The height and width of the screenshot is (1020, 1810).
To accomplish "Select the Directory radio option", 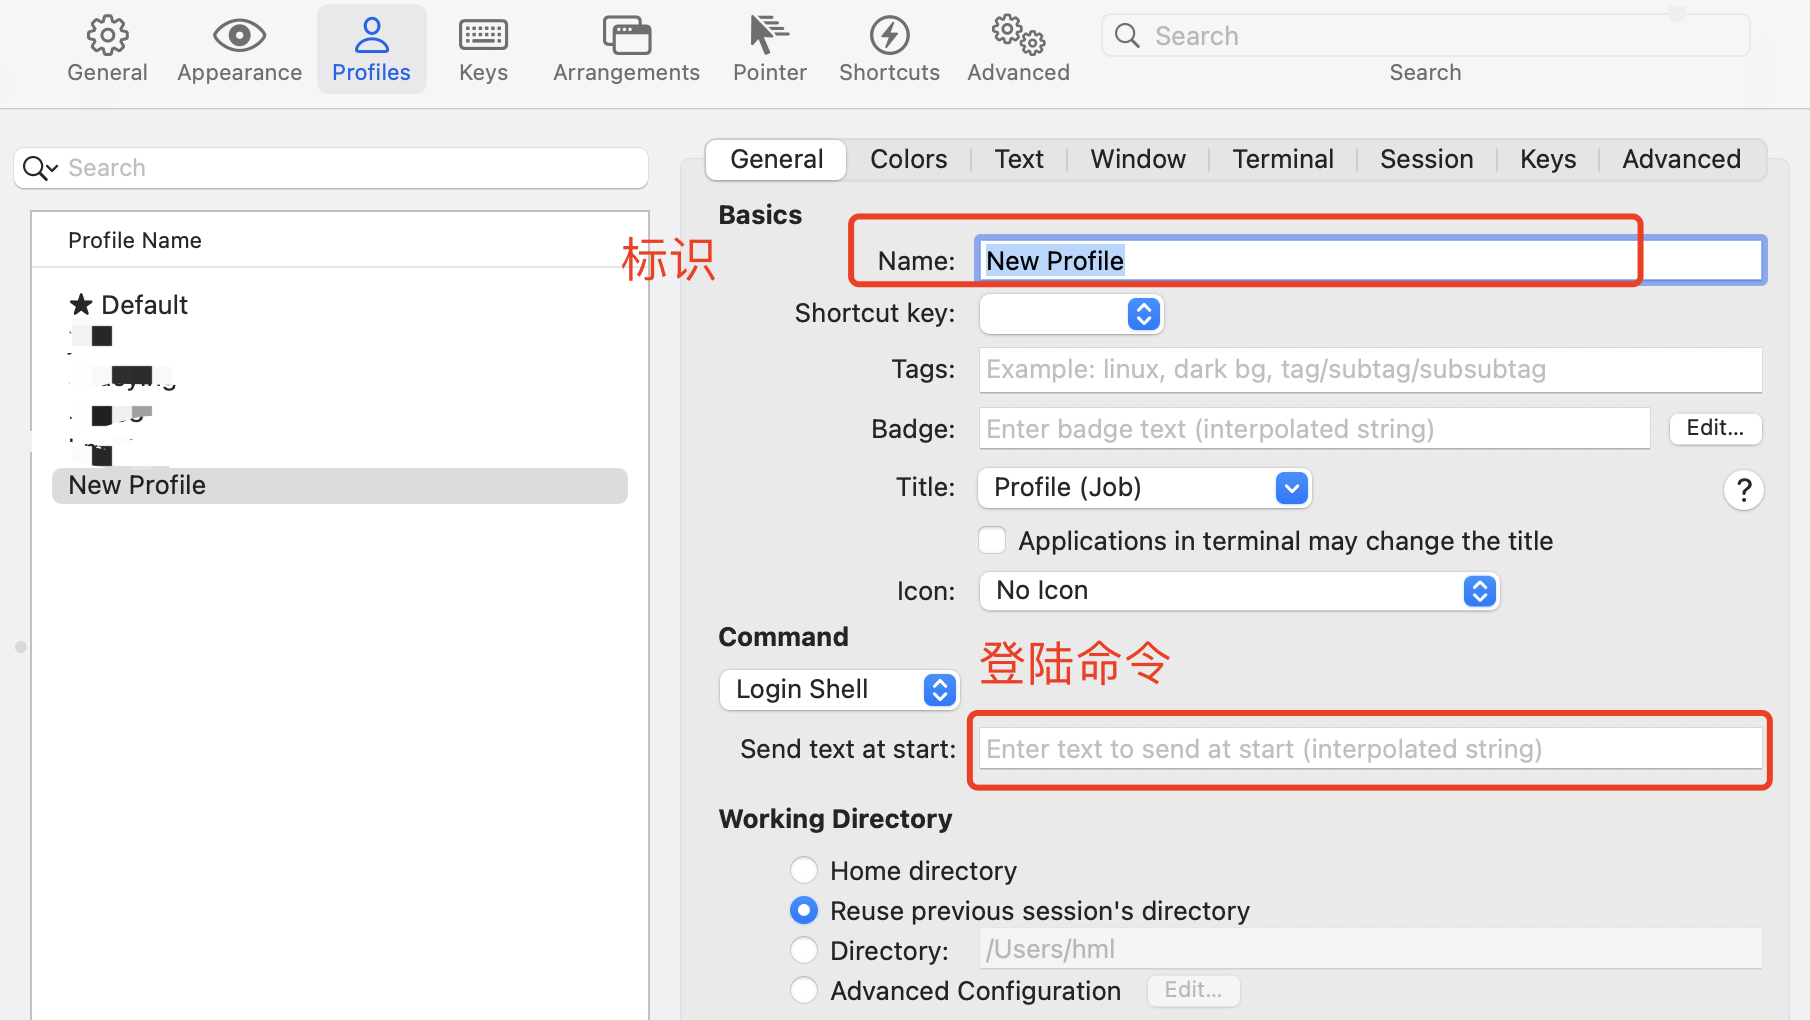I will (x=804, y=950).
